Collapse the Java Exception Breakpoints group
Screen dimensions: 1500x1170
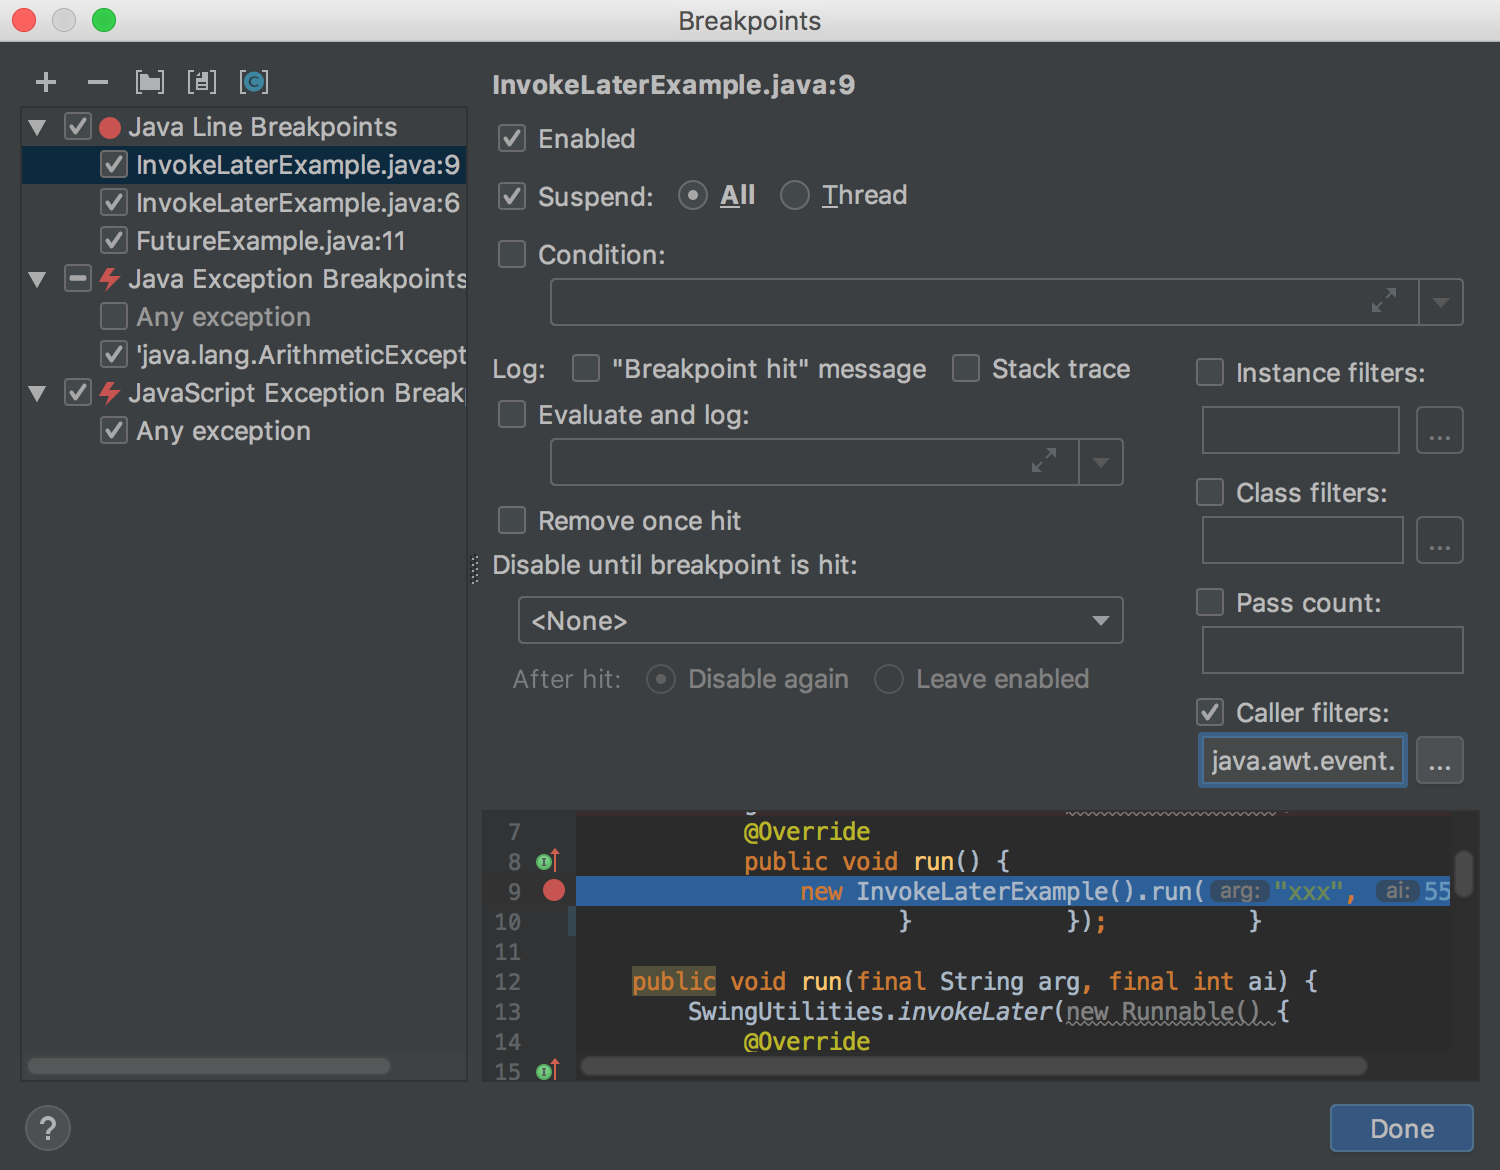click(38, 279)
